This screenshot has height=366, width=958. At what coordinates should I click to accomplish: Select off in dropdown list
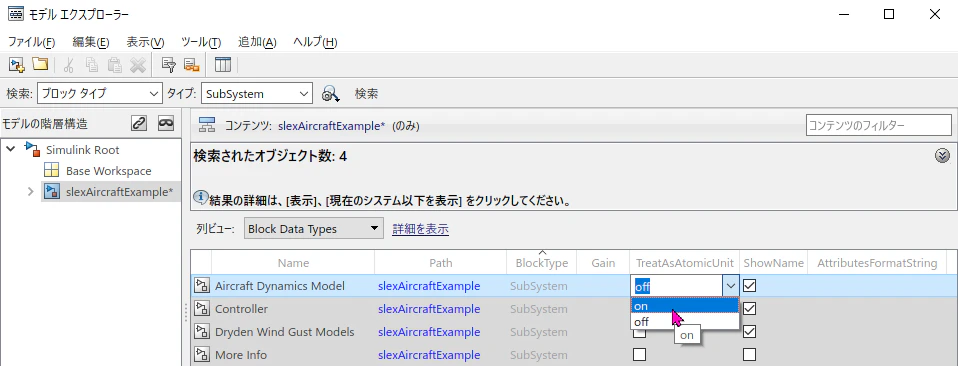coord(685,322)
